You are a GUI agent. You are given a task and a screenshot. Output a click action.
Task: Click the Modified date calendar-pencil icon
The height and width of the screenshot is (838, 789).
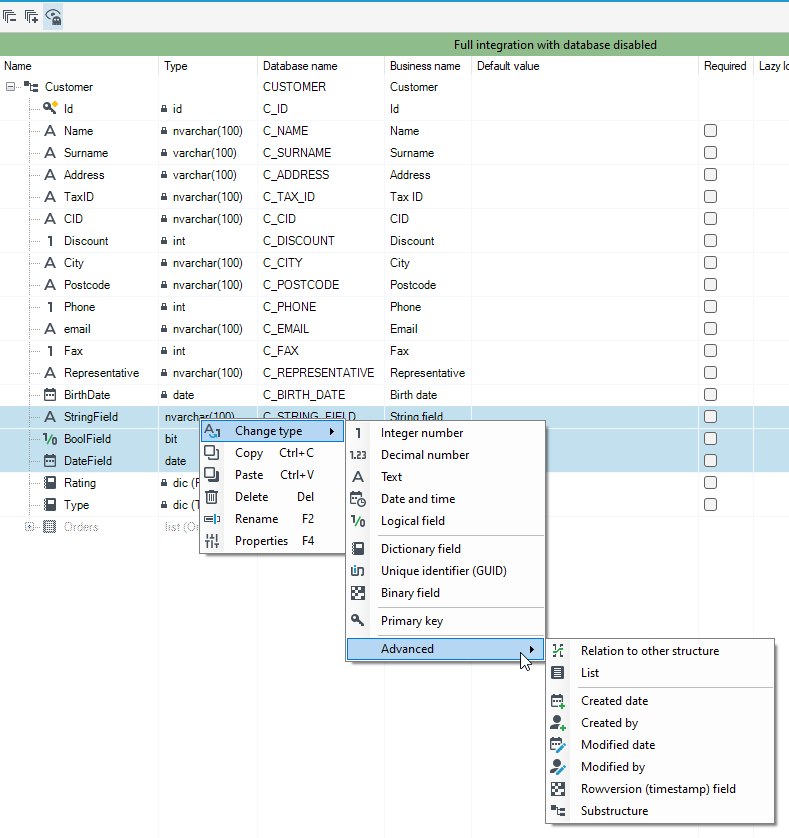[x=558, y=744]
